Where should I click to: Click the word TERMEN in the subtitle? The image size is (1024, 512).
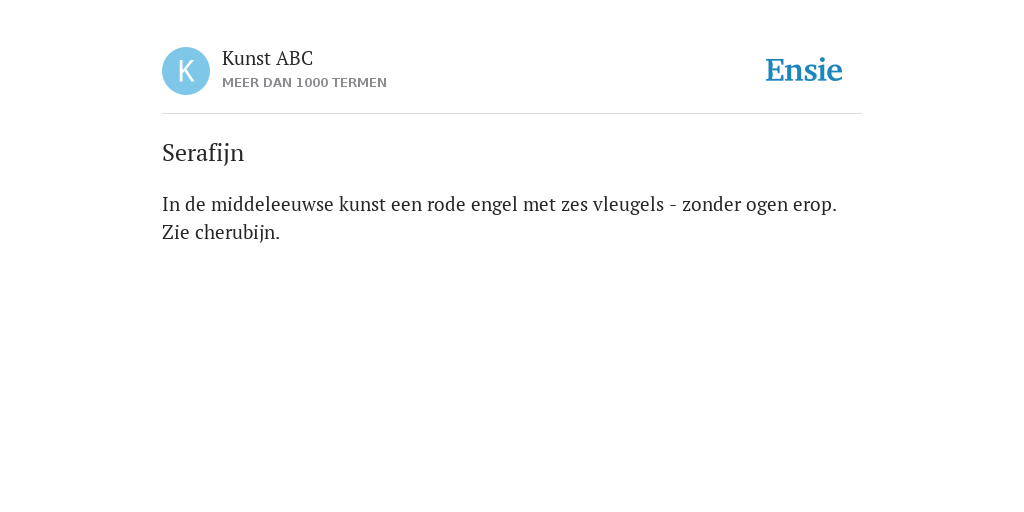pos(359,83)
